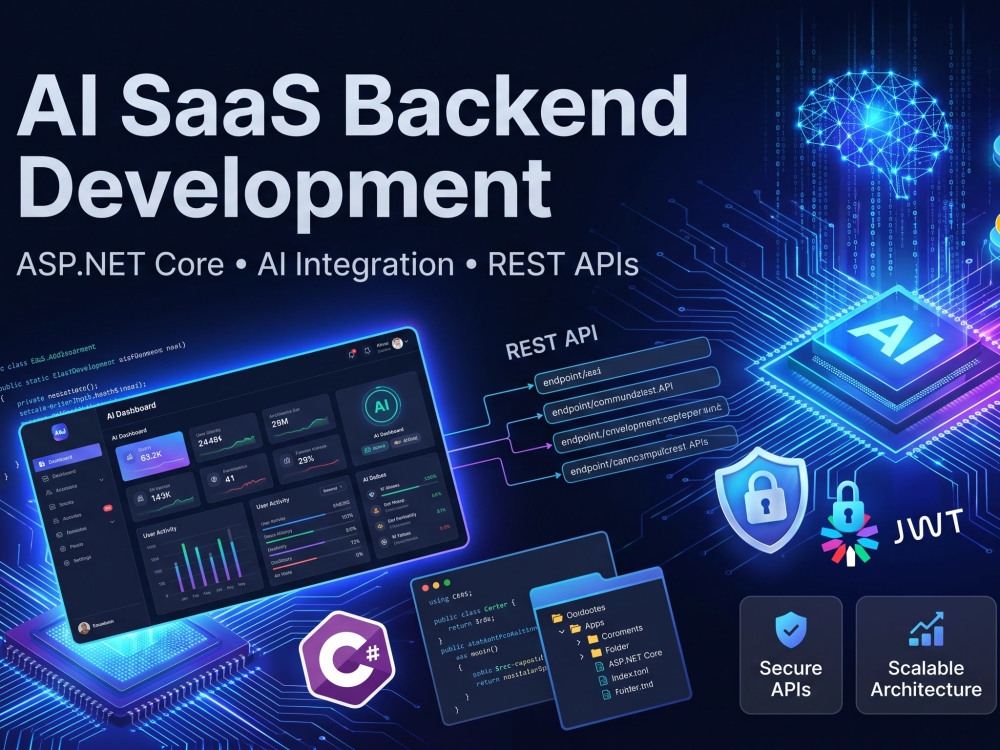Click the plain bell icon beside avatar
1000x750 pixels.
pos(367,350)
